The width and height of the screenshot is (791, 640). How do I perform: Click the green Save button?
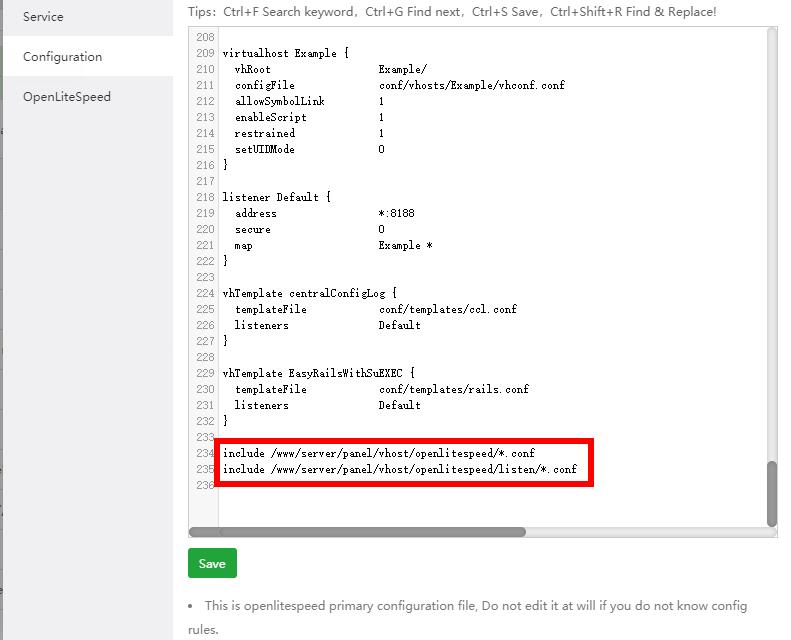point(212,563)
